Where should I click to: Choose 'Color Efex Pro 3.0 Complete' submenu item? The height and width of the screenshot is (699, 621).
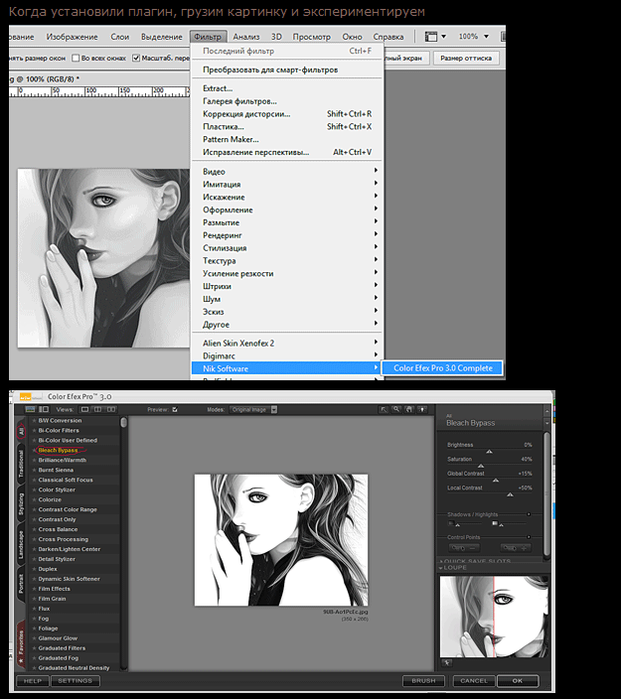tap(443, 368)
